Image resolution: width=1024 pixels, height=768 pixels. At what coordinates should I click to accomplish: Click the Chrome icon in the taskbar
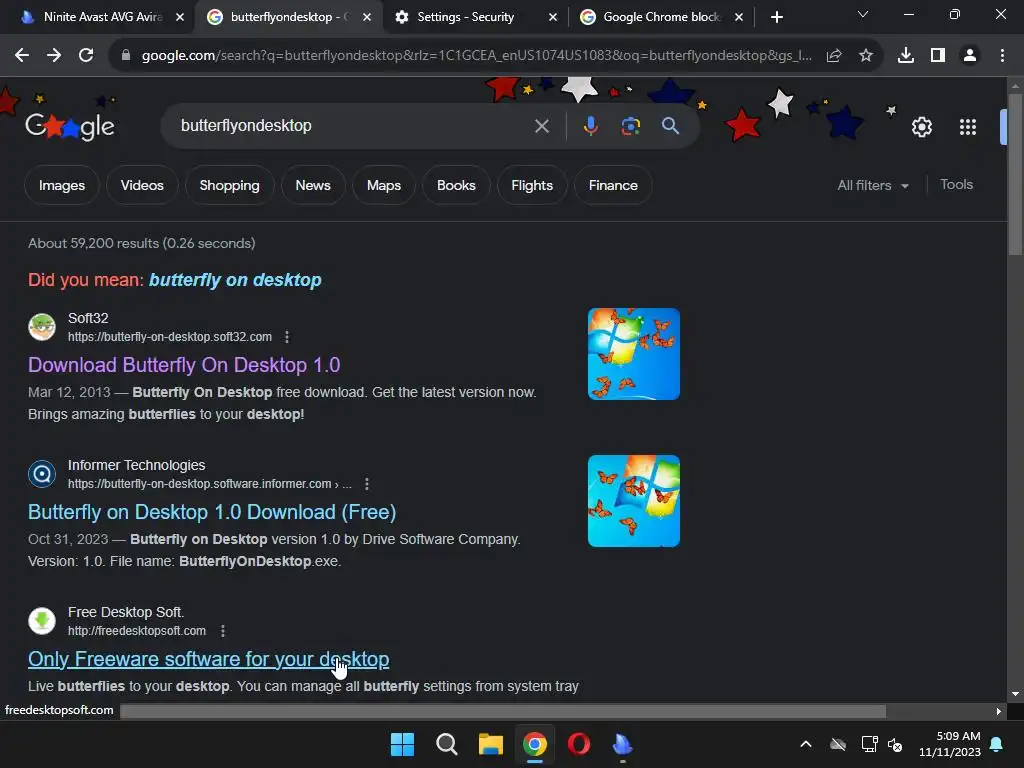[x=535, y=744]
